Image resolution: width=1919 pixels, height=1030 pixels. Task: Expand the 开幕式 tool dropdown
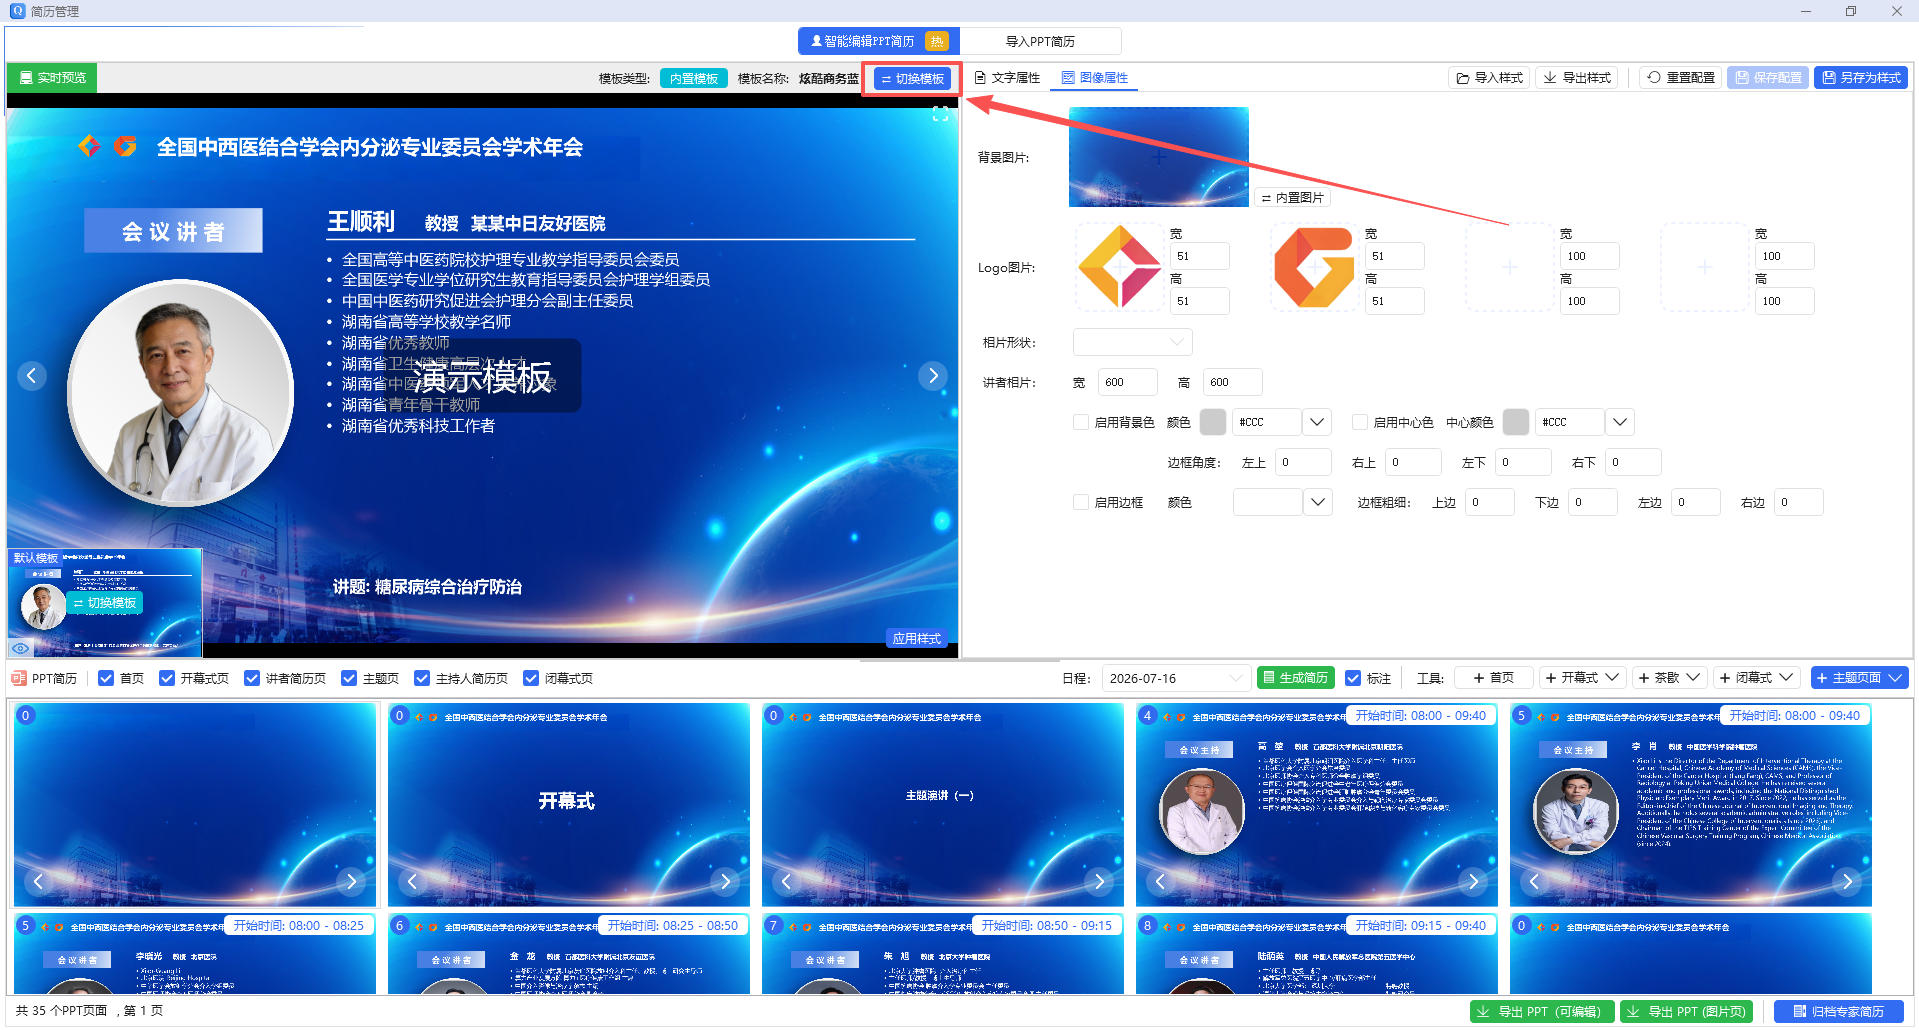click(1612, 678)
